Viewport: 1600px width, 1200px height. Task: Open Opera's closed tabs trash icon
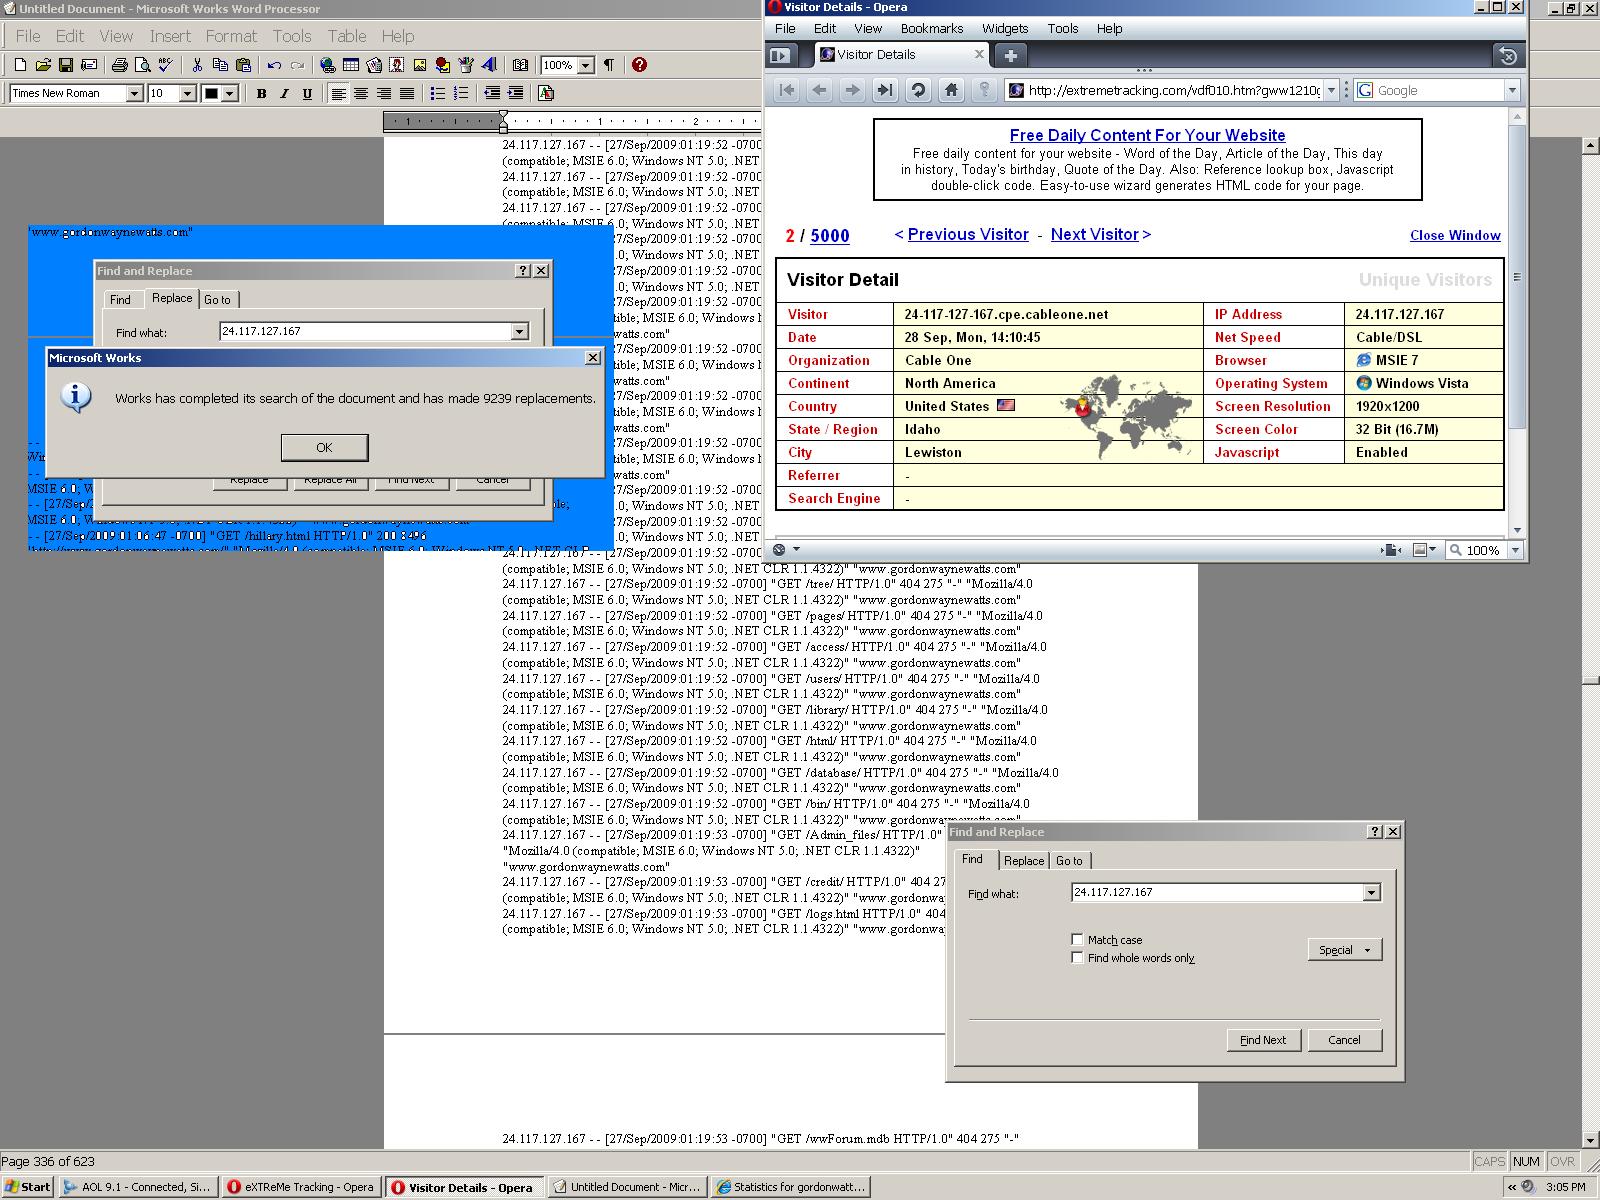click(1508, 55)
